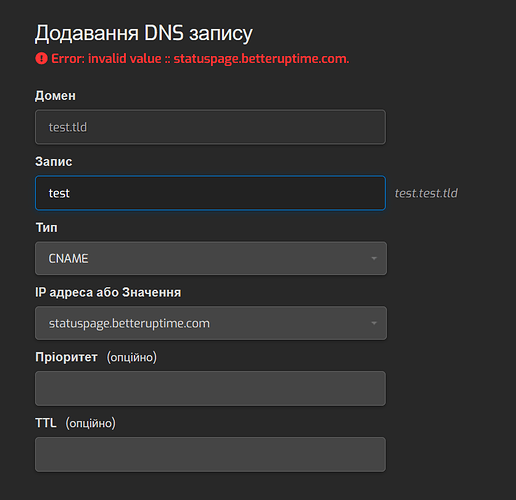Expand the arrow of the CNAME type selector

tap(374, 258)
